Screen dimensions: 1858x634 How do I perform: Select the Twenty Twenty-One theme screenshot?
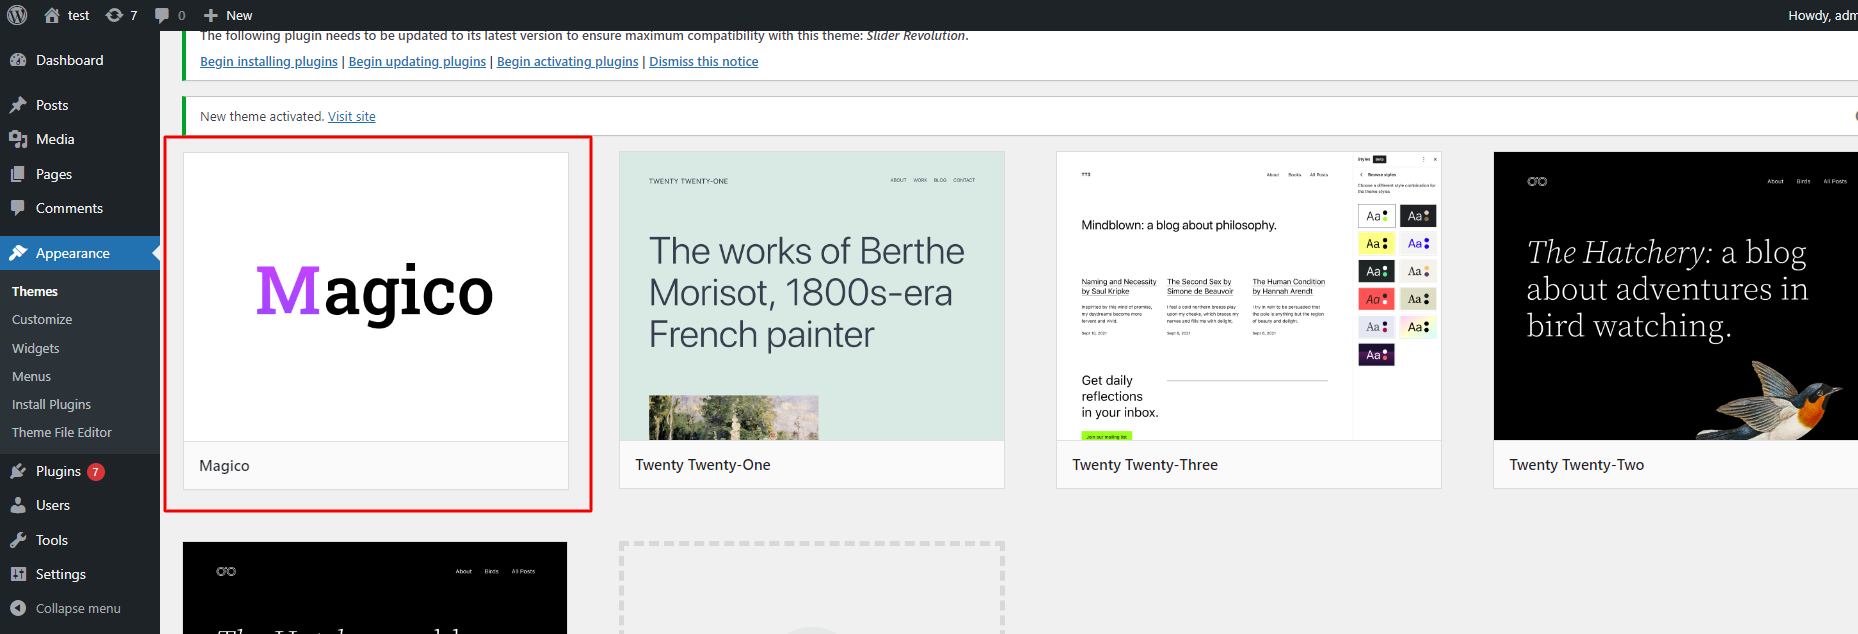pyautogui.click(x=812, y=296)
